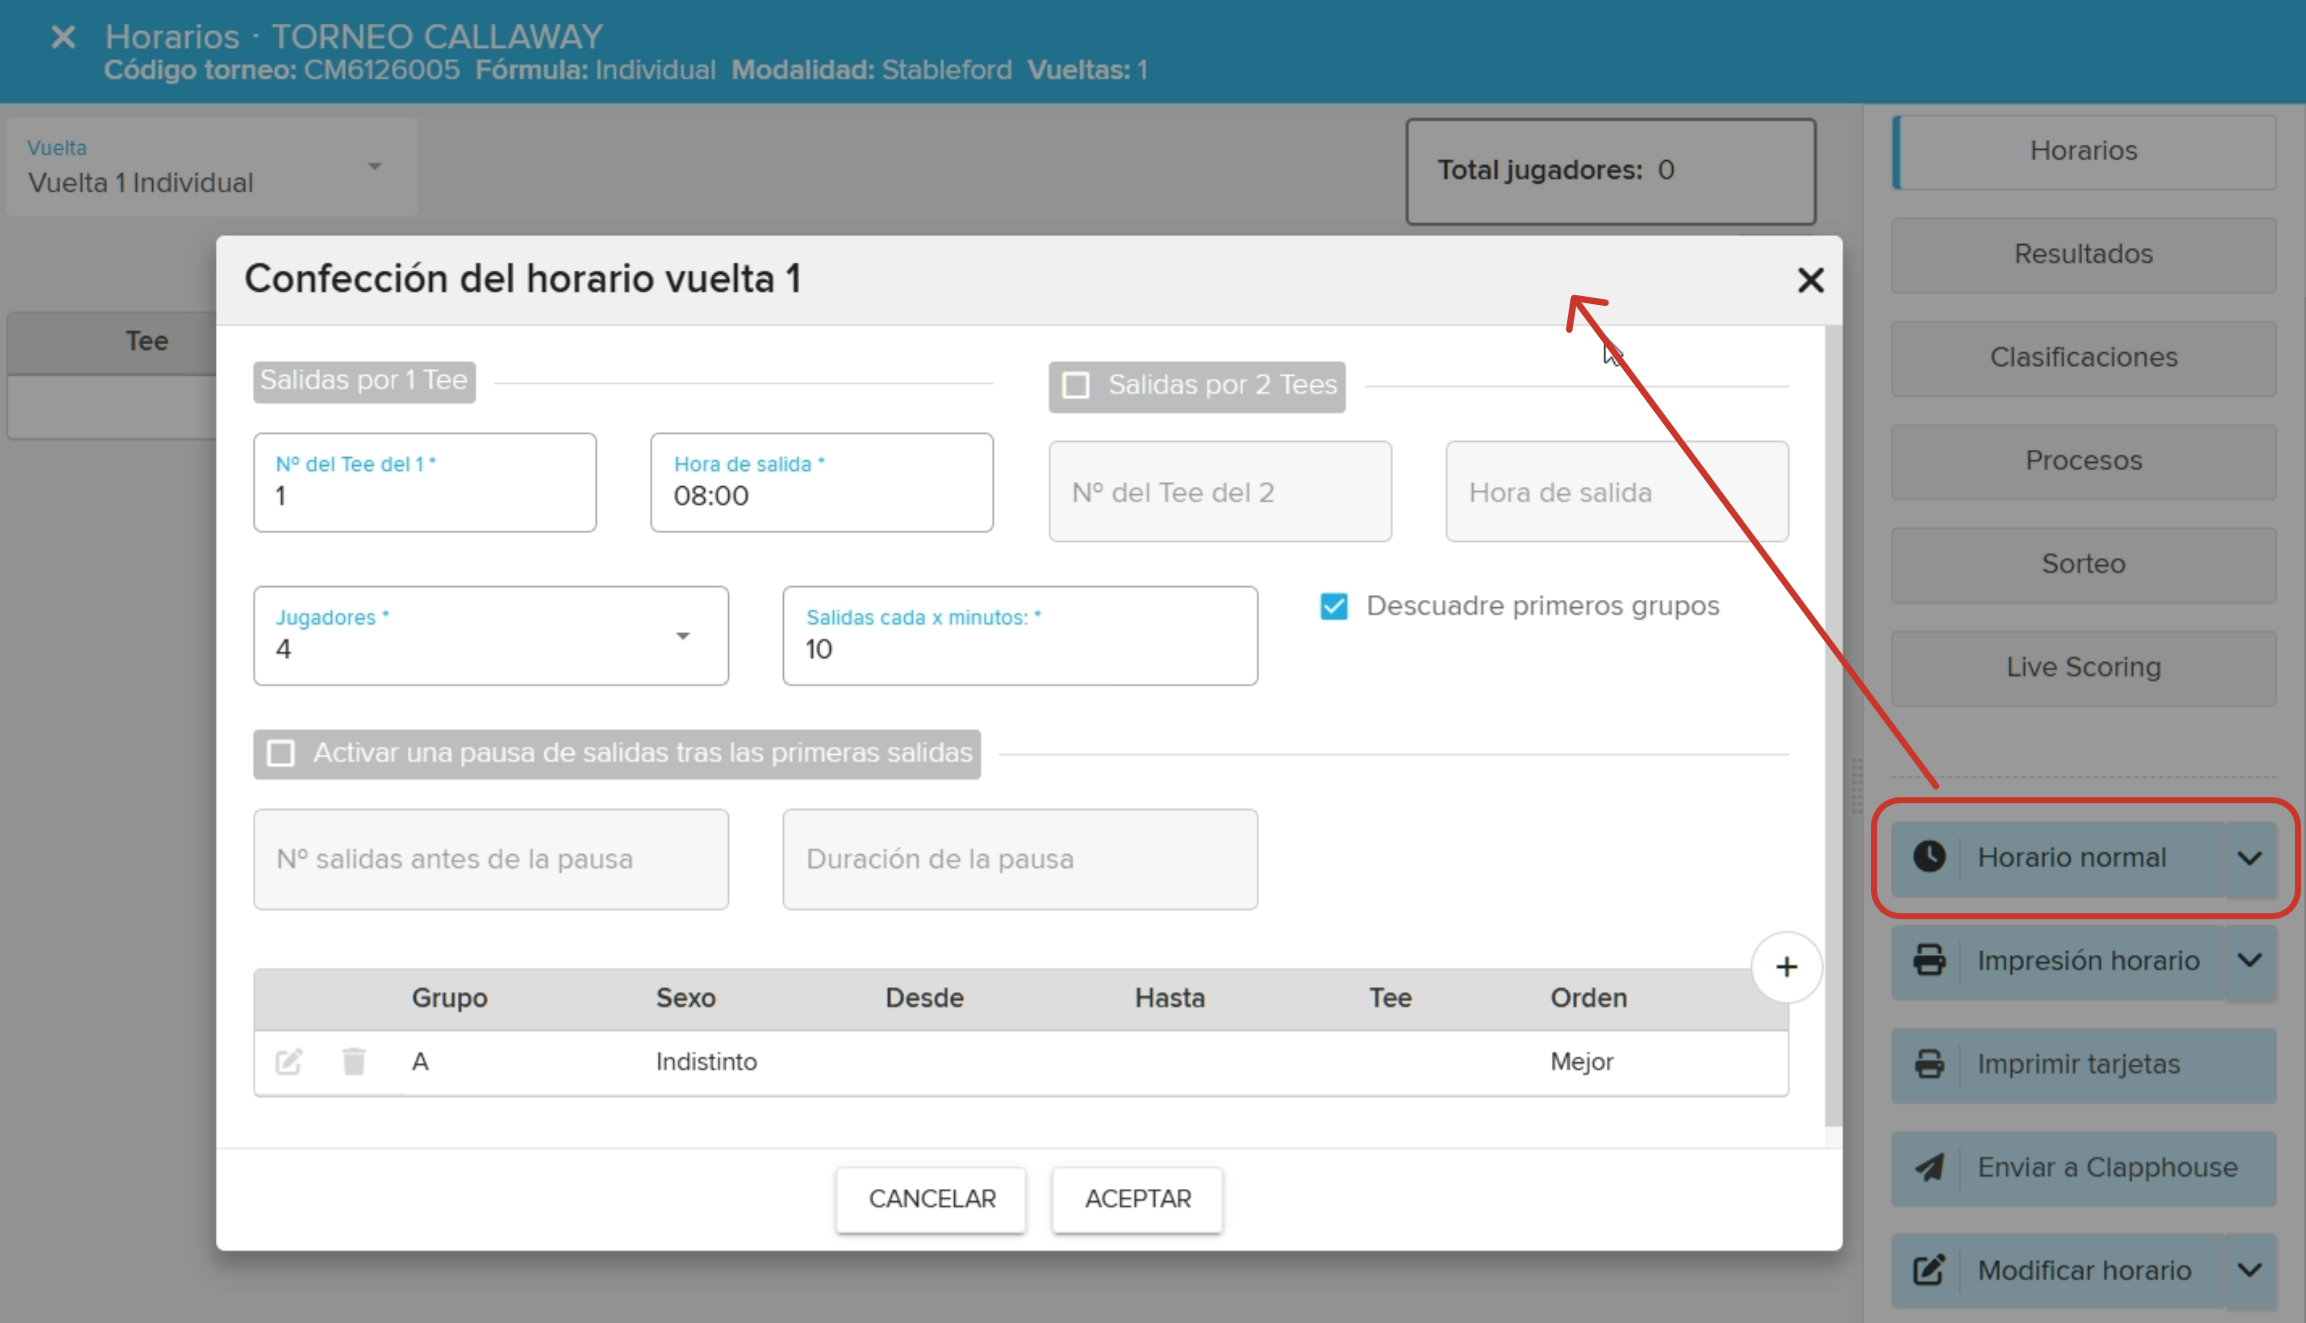Expand Horario normal options arrow

2250,858
